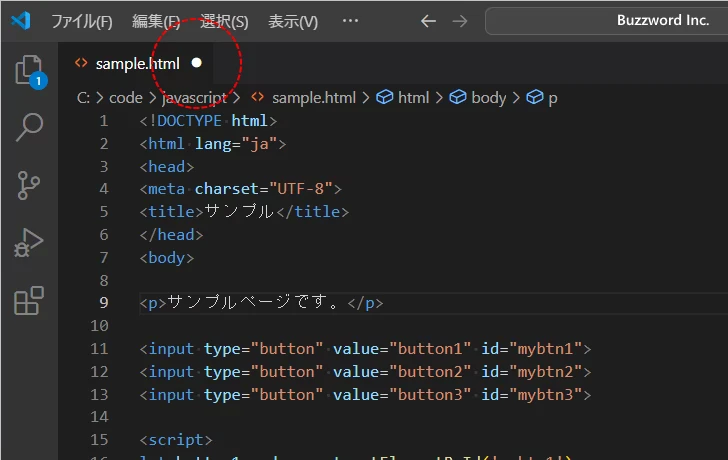The image size is (728, 460).
Task: Go back with the left arrow
Action: pyautogui.click(x=428, y=21)
